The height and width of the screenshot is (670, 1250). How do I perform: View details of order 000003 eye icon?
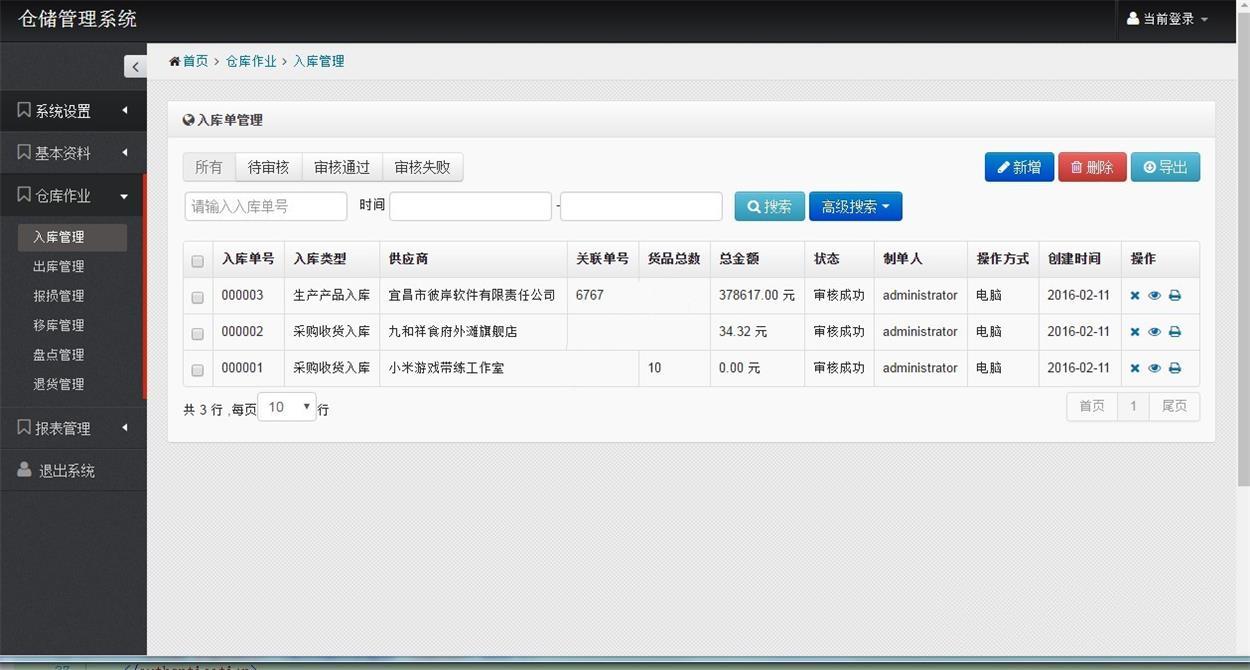coord(1154,296)
